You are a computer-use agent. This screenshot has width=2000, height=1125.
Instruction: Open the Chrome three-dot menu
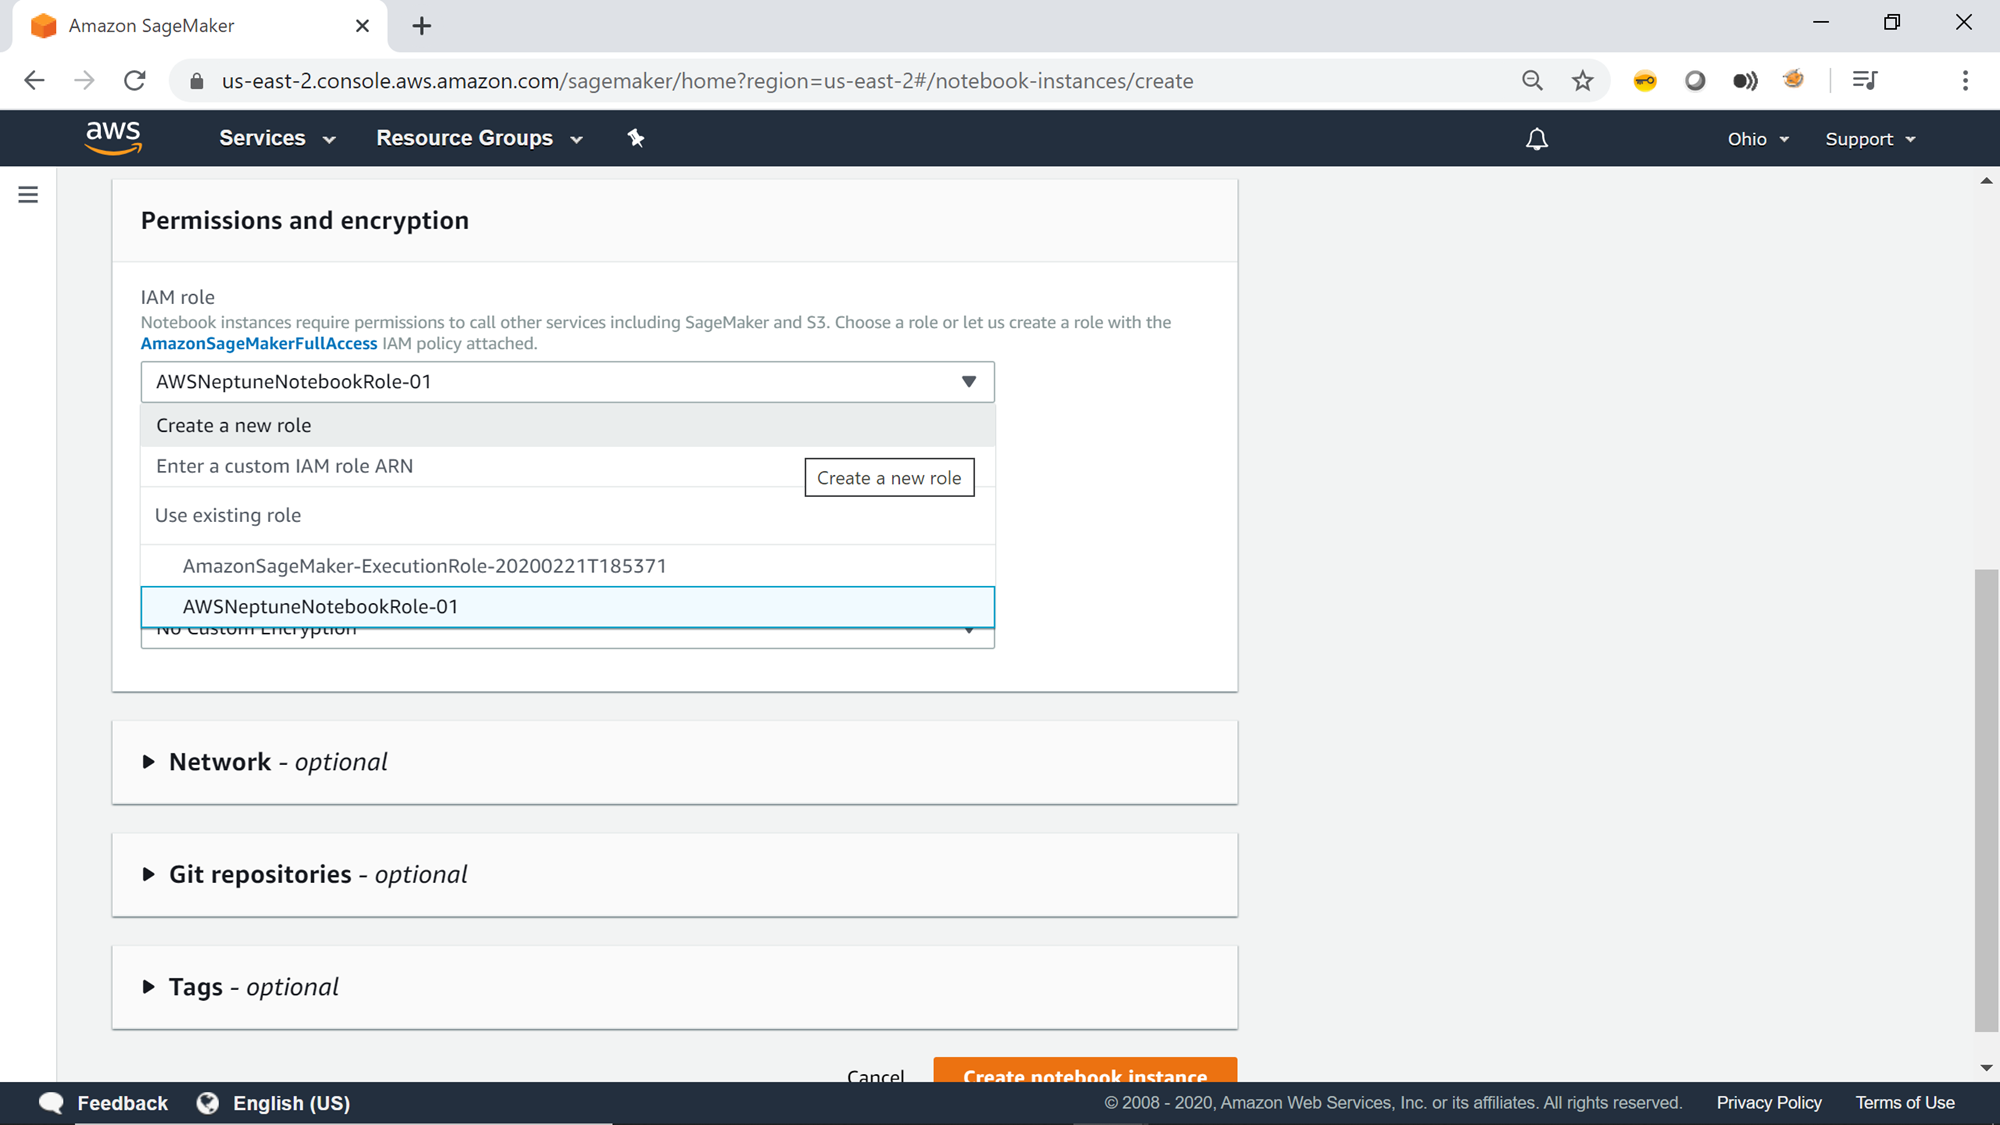(x=1965, y=81)
